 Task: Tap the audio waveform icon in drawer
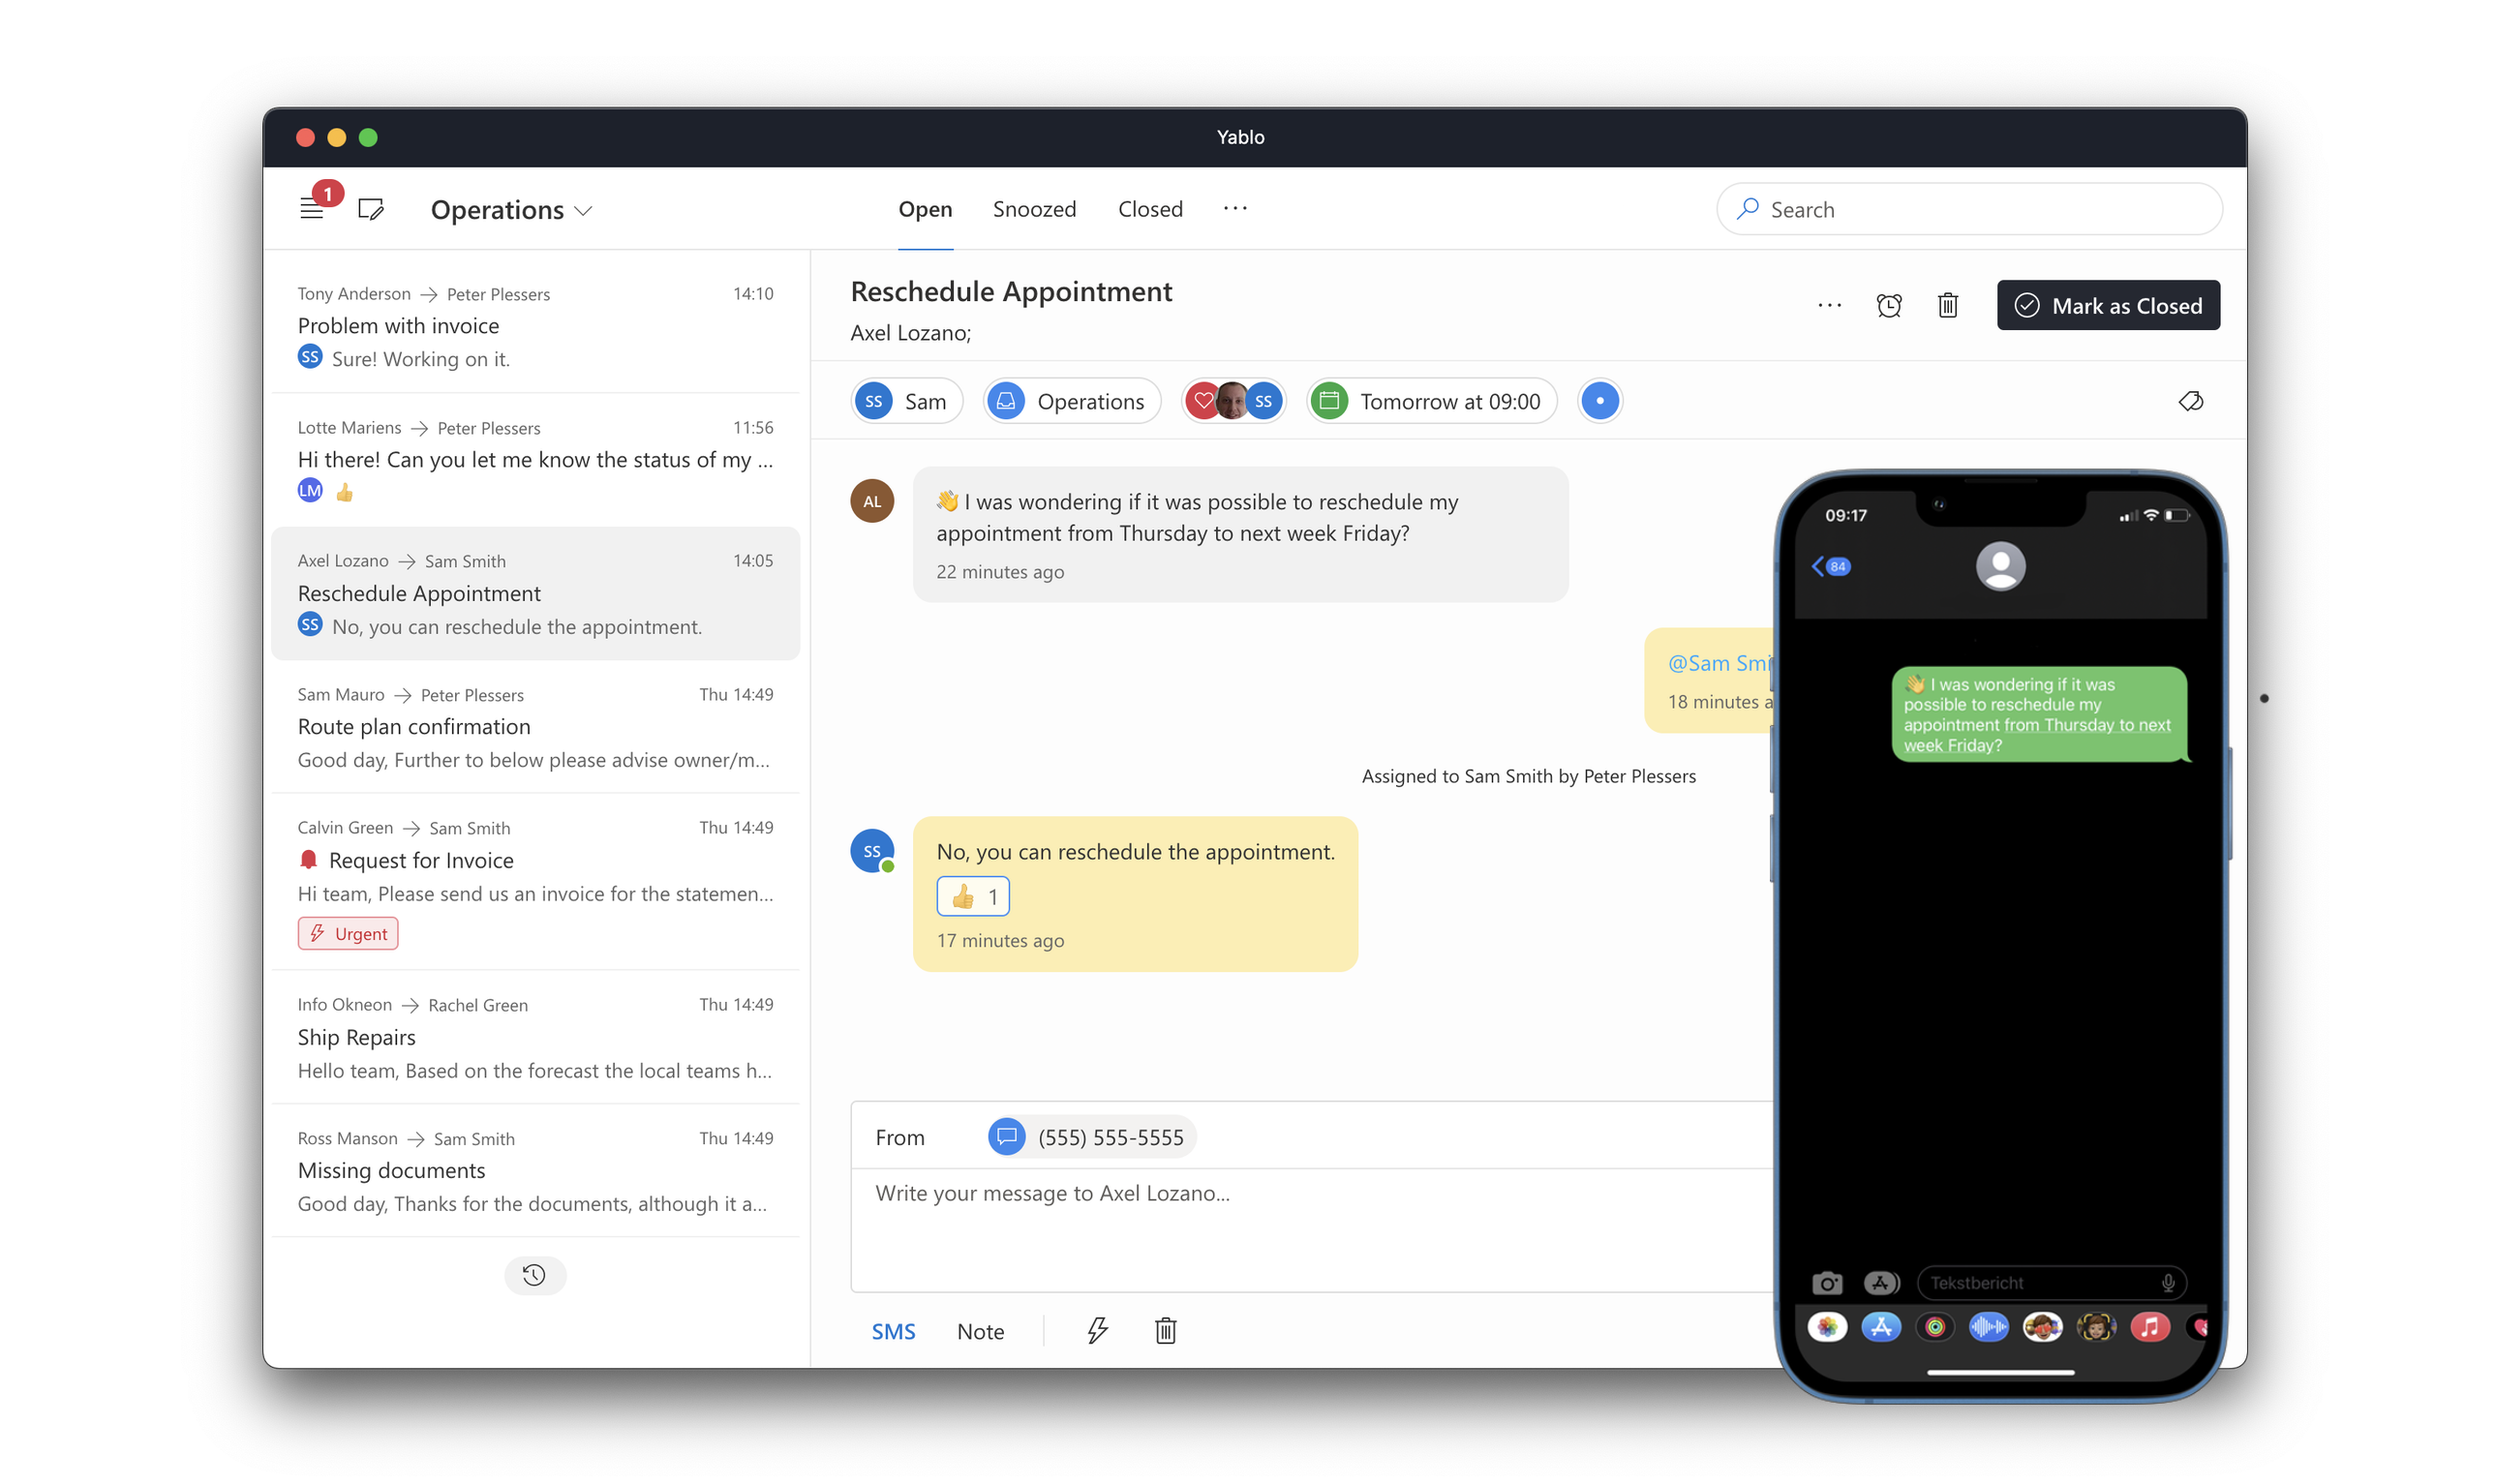[x=1988, y=1327]
